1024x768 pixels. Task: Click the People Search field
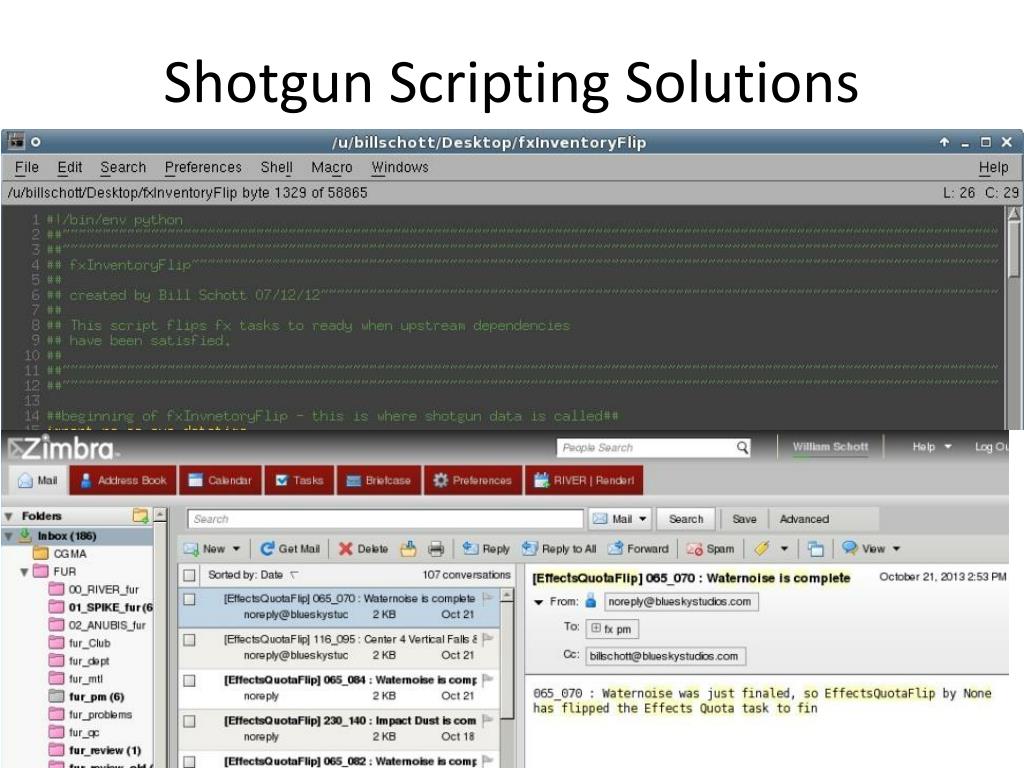coord(645,448)
